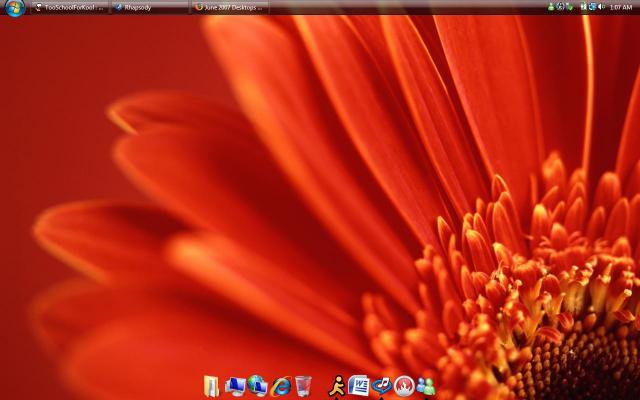The image size is (640, 400).
Task: Open the volume speaker tray icon
Action: pyautogui.click(x=601, y=7)
